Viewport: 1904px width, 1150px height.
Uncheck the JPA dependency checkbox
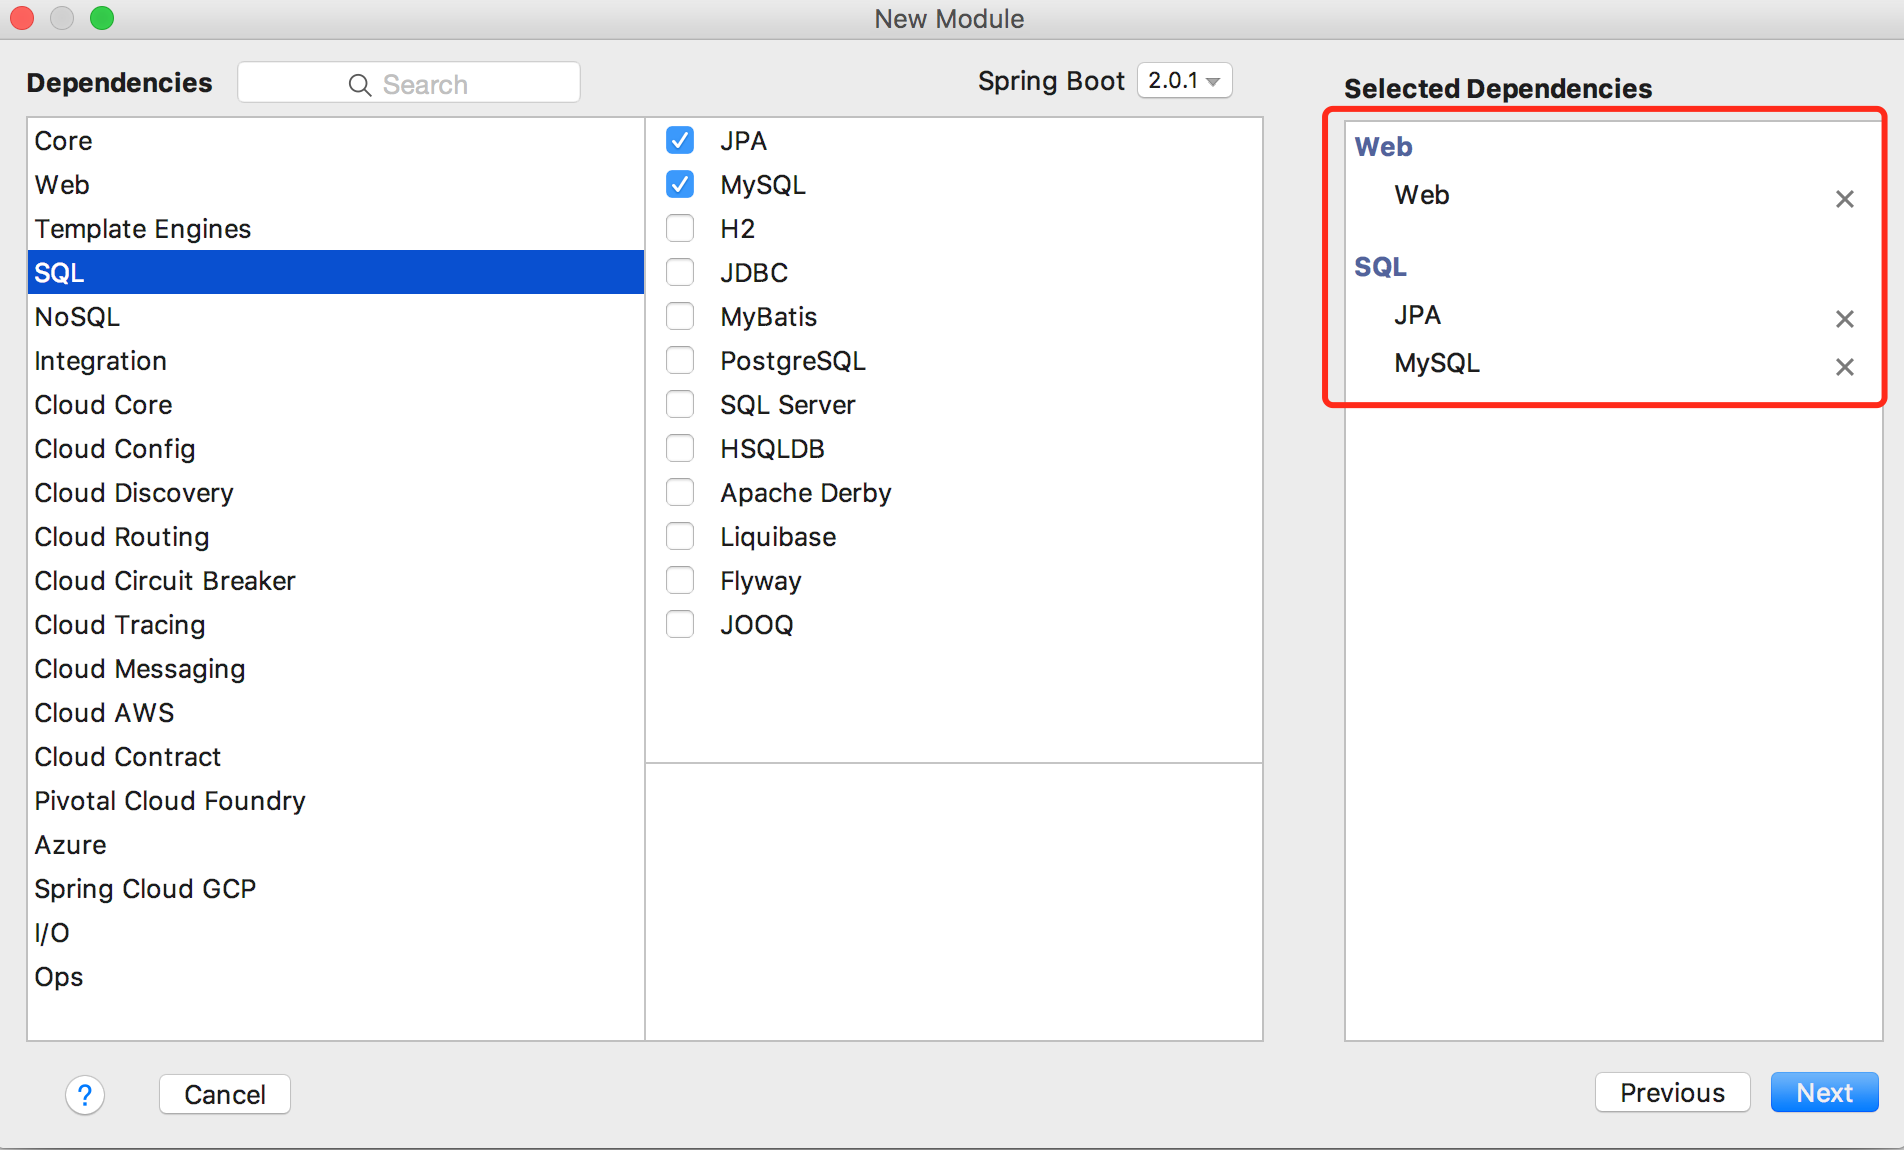coord(680,140)
